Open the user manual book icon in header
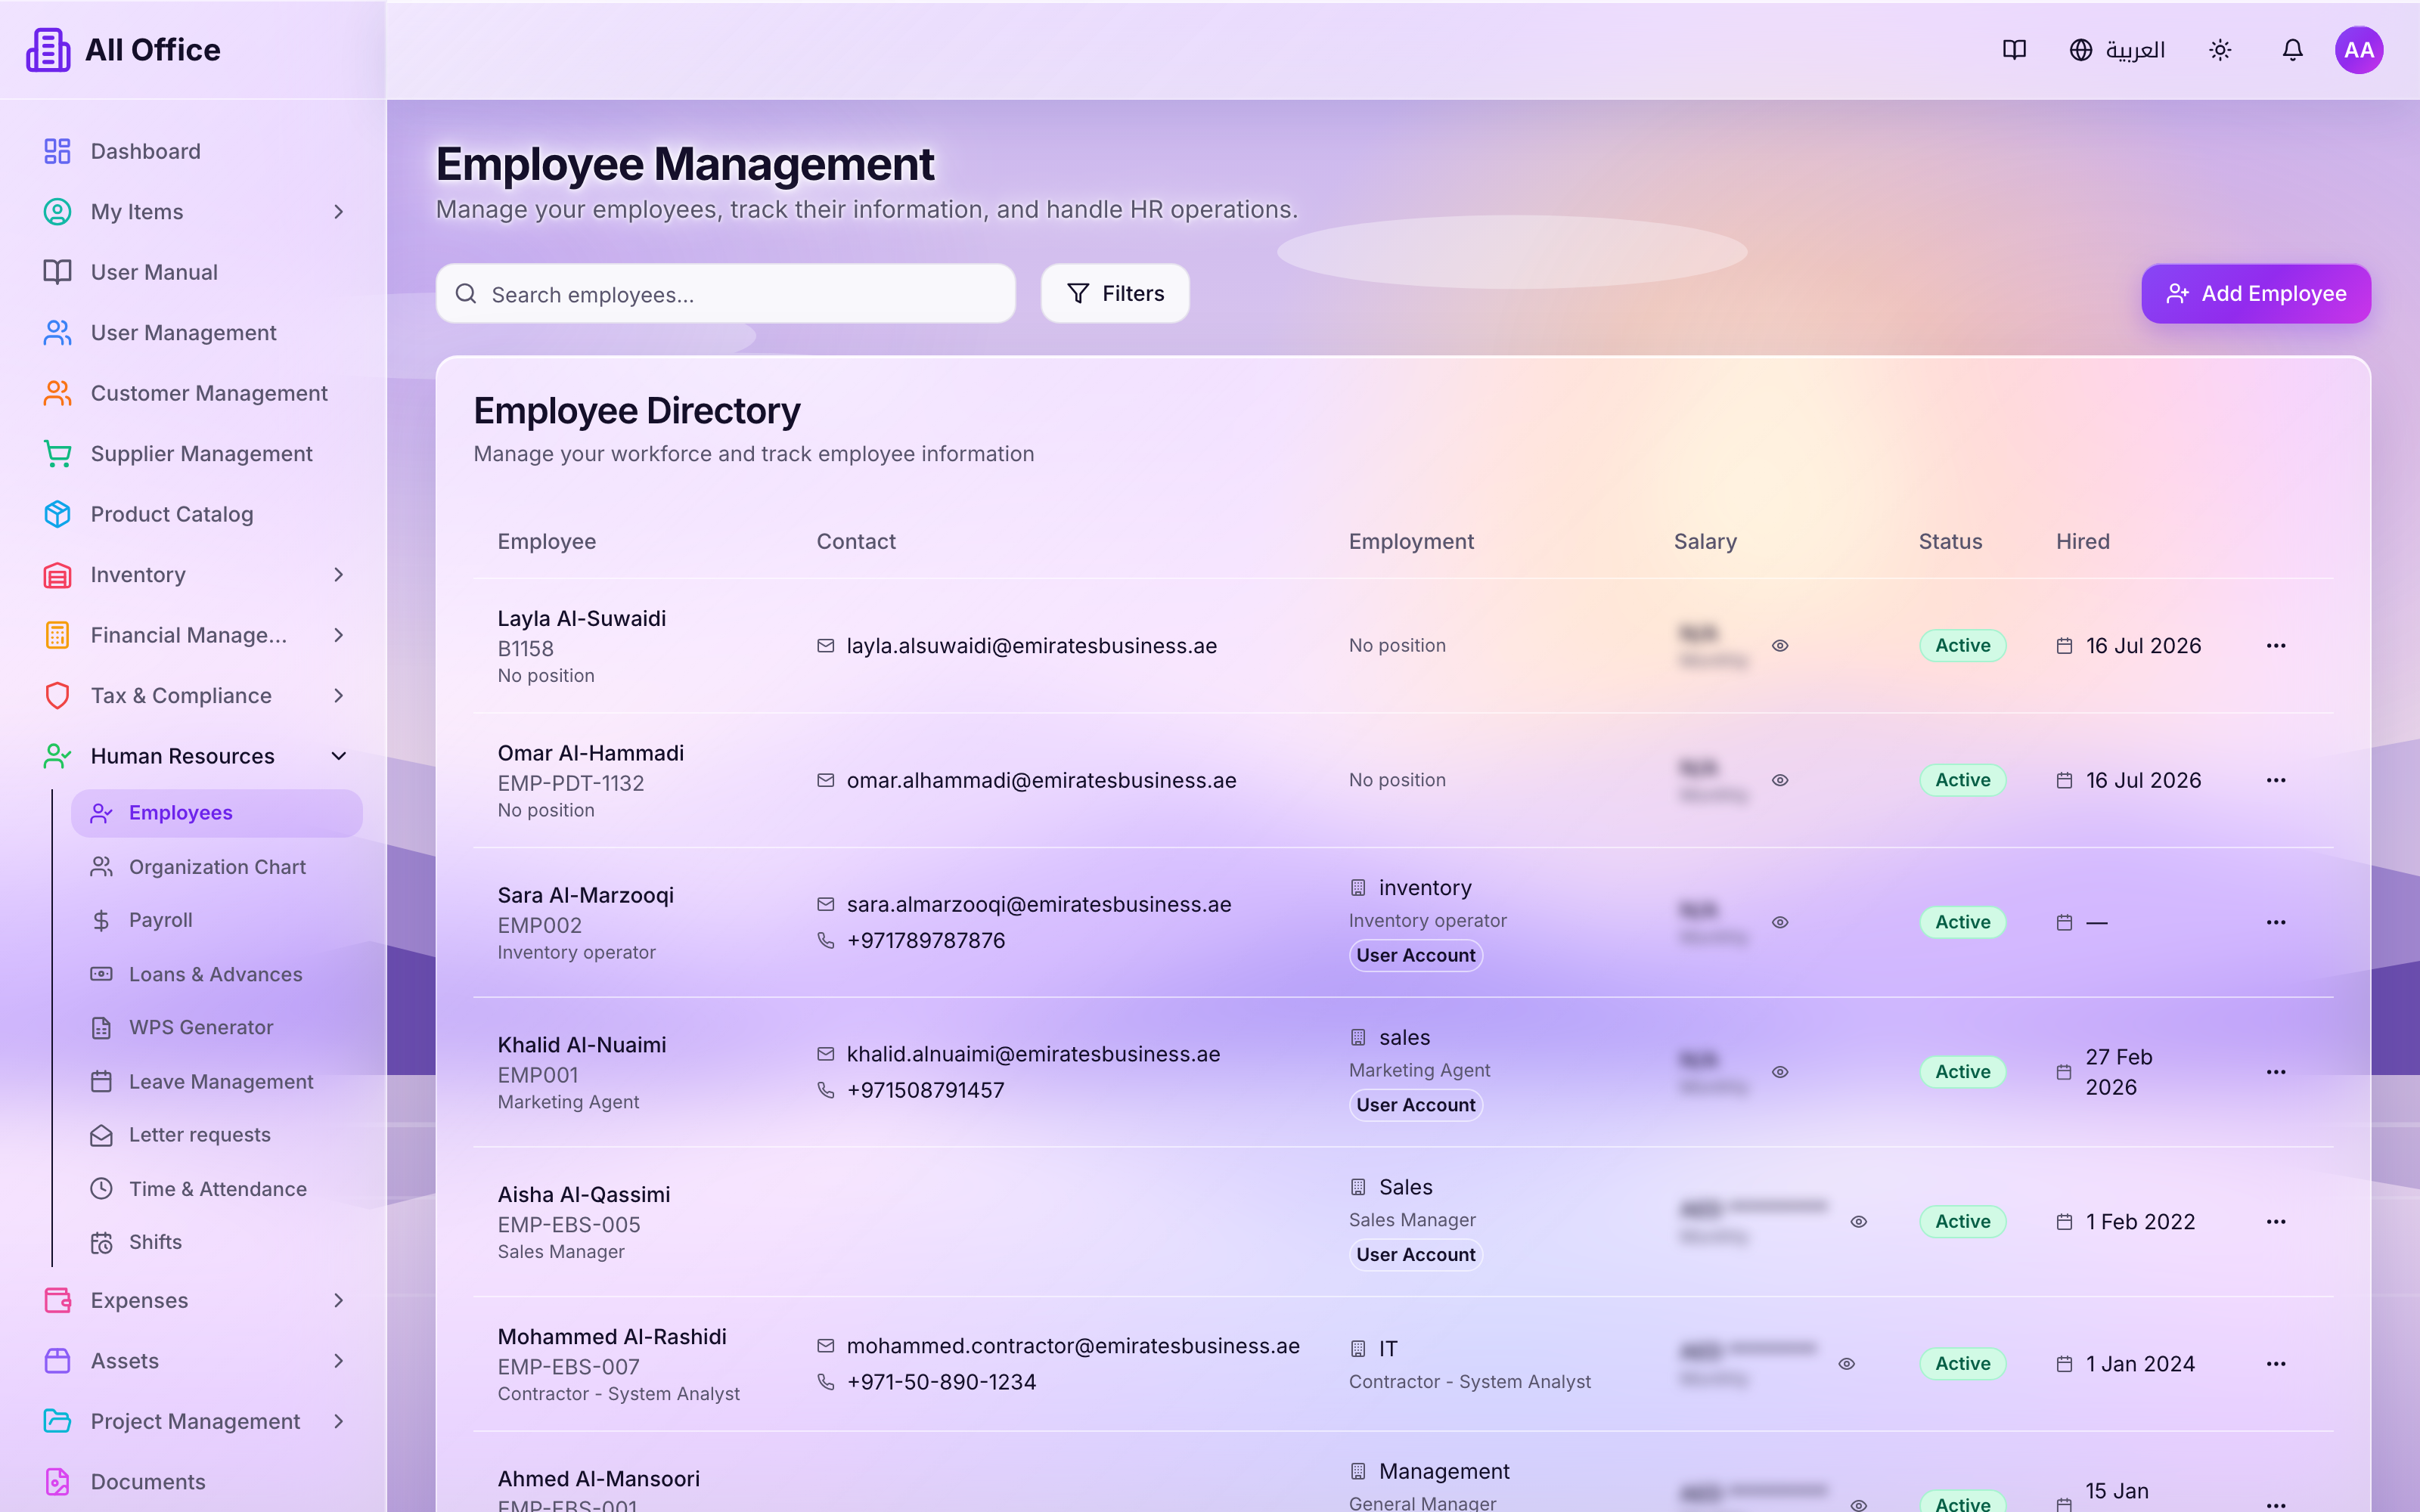 pyautogui.click(x=2014, y=50)
